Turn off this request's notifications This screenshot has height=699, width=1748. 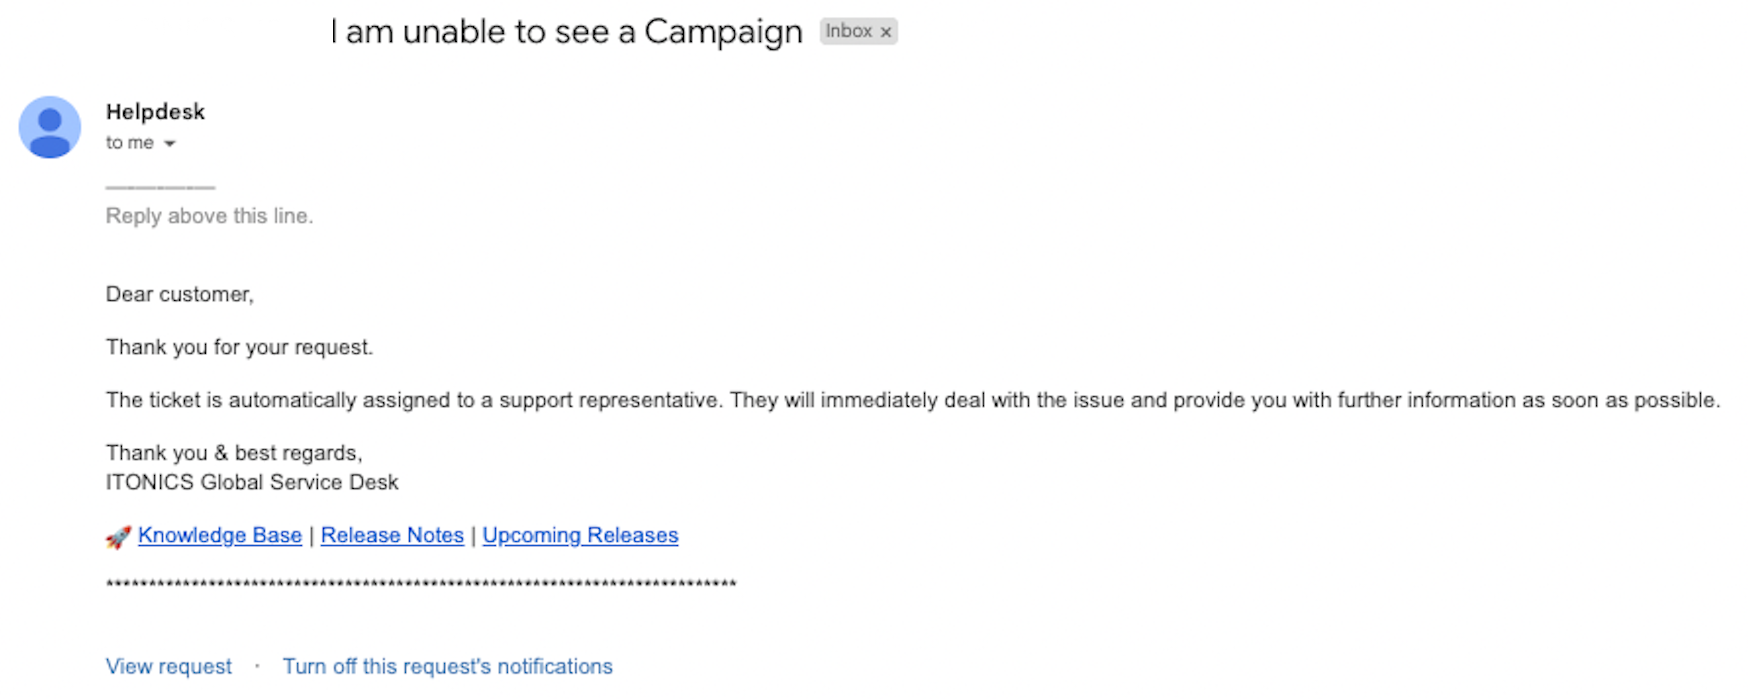tap(447, 666)
